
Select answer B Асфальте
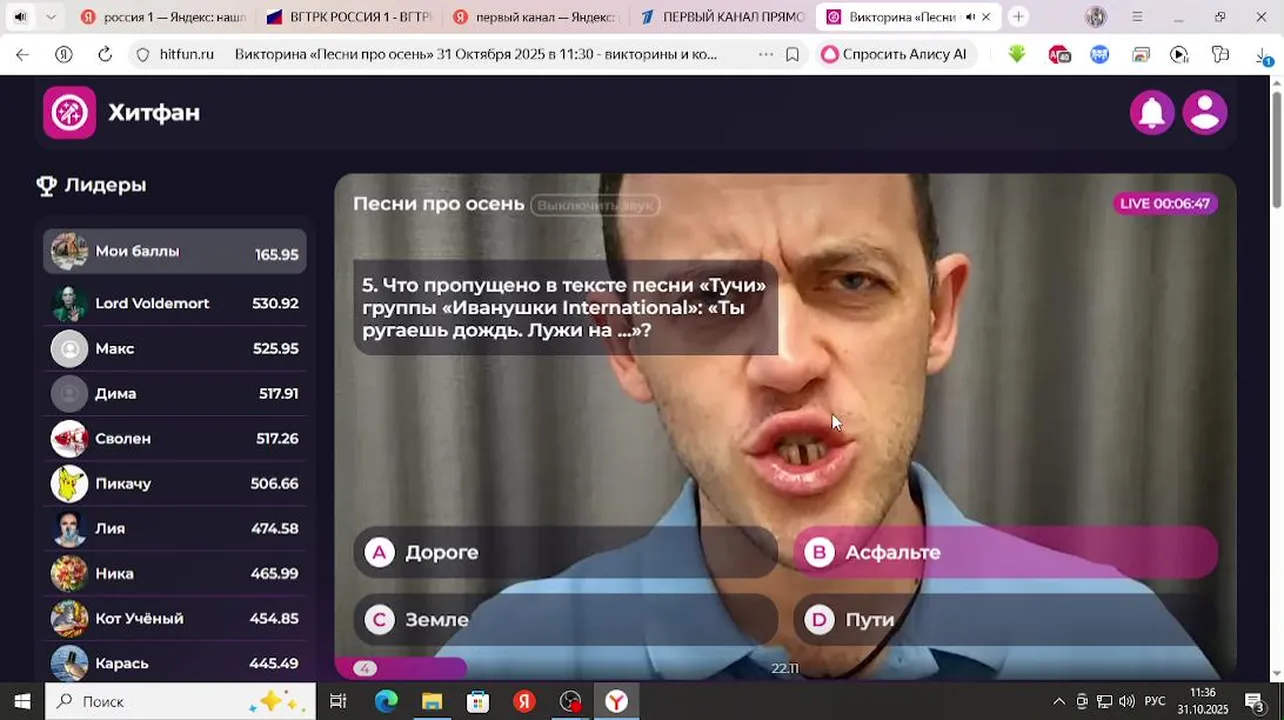1005,553
